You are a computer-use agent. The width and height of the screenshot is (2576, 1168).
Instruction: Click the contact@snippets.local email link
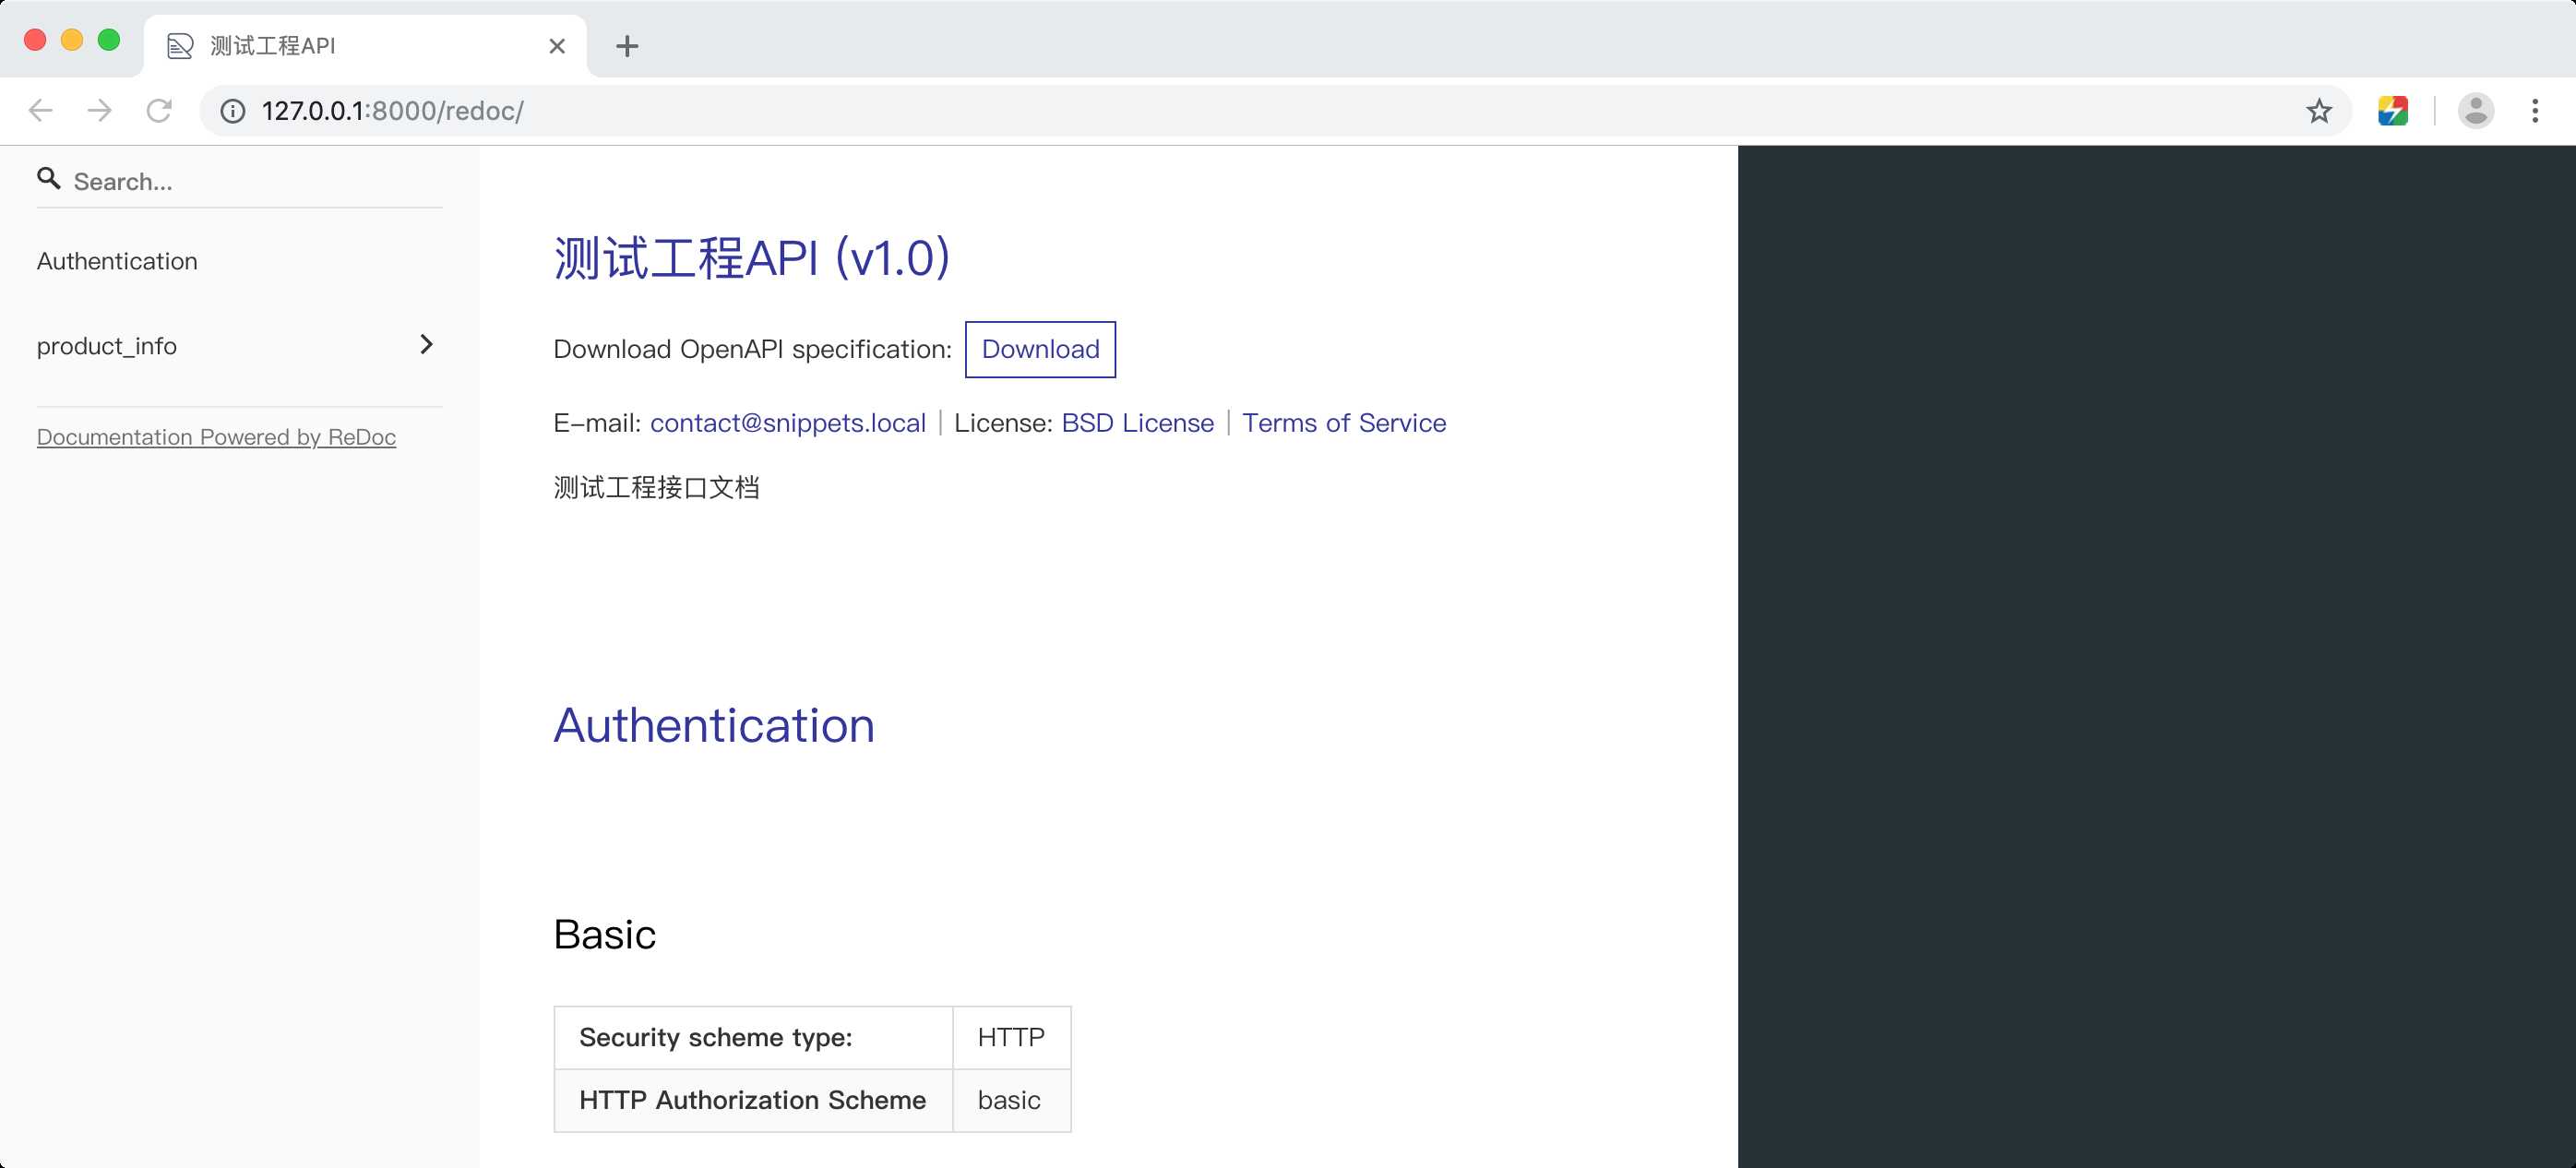(788, 423)
